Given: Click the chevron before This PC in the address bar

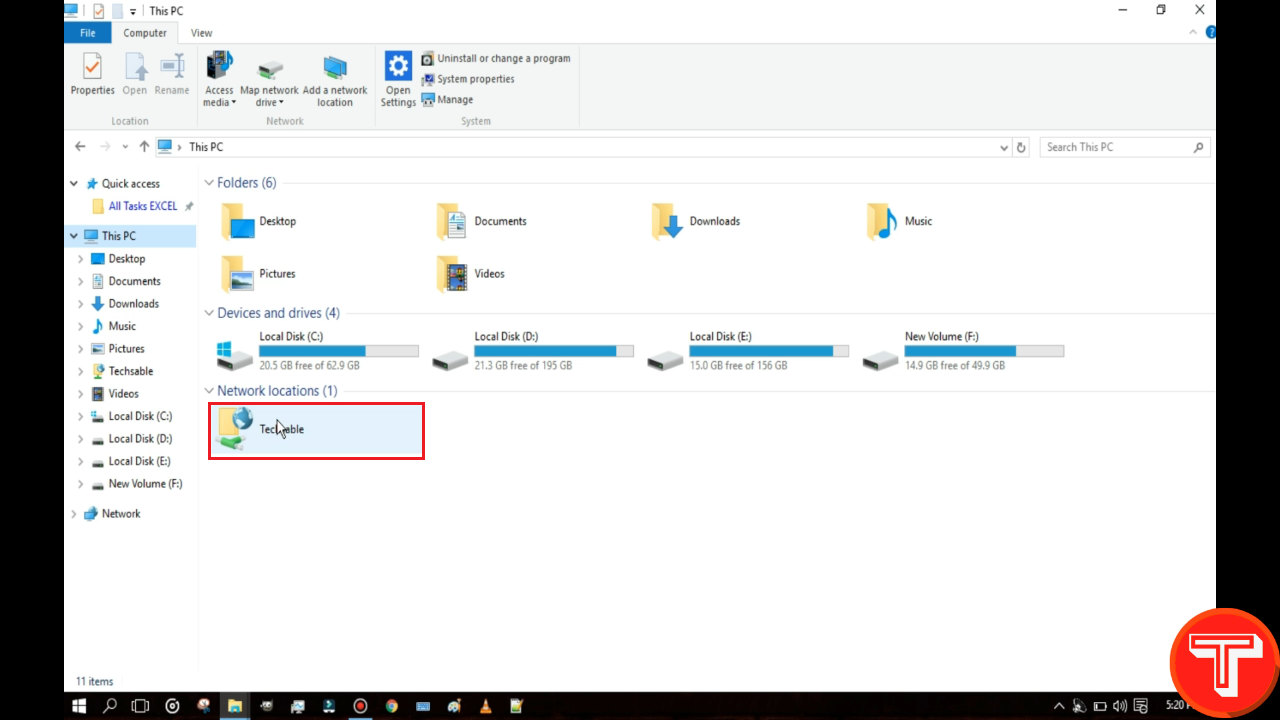Looking at the screenshot, I should (x=180, y=147).
